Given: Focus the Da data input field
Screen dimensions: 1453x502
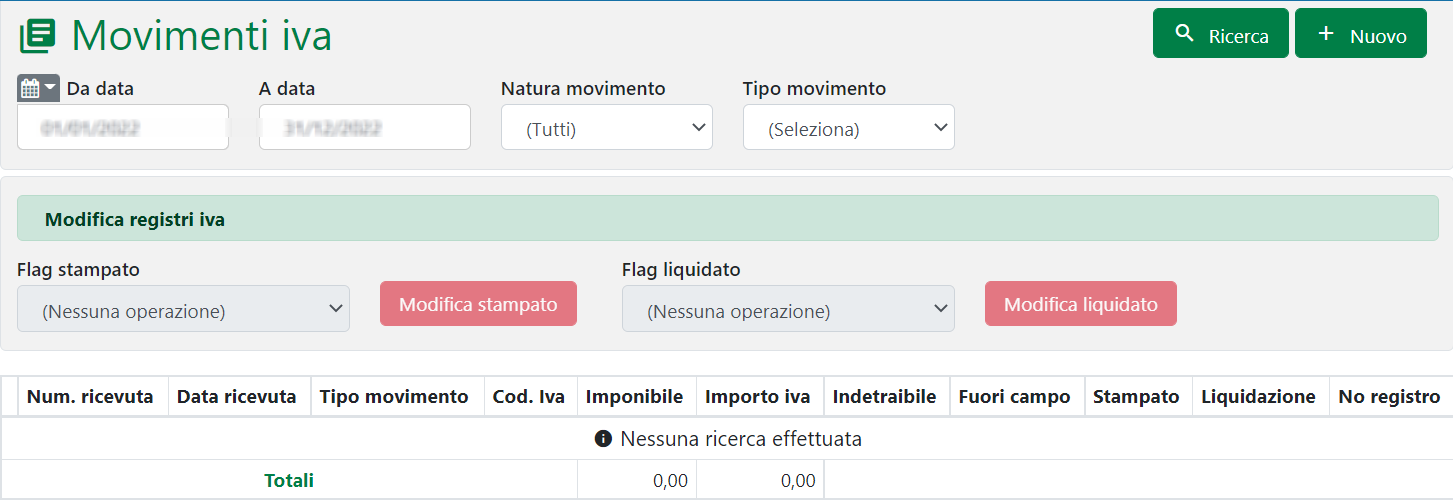Looking at the screenshot, I should tap(122, 128).
